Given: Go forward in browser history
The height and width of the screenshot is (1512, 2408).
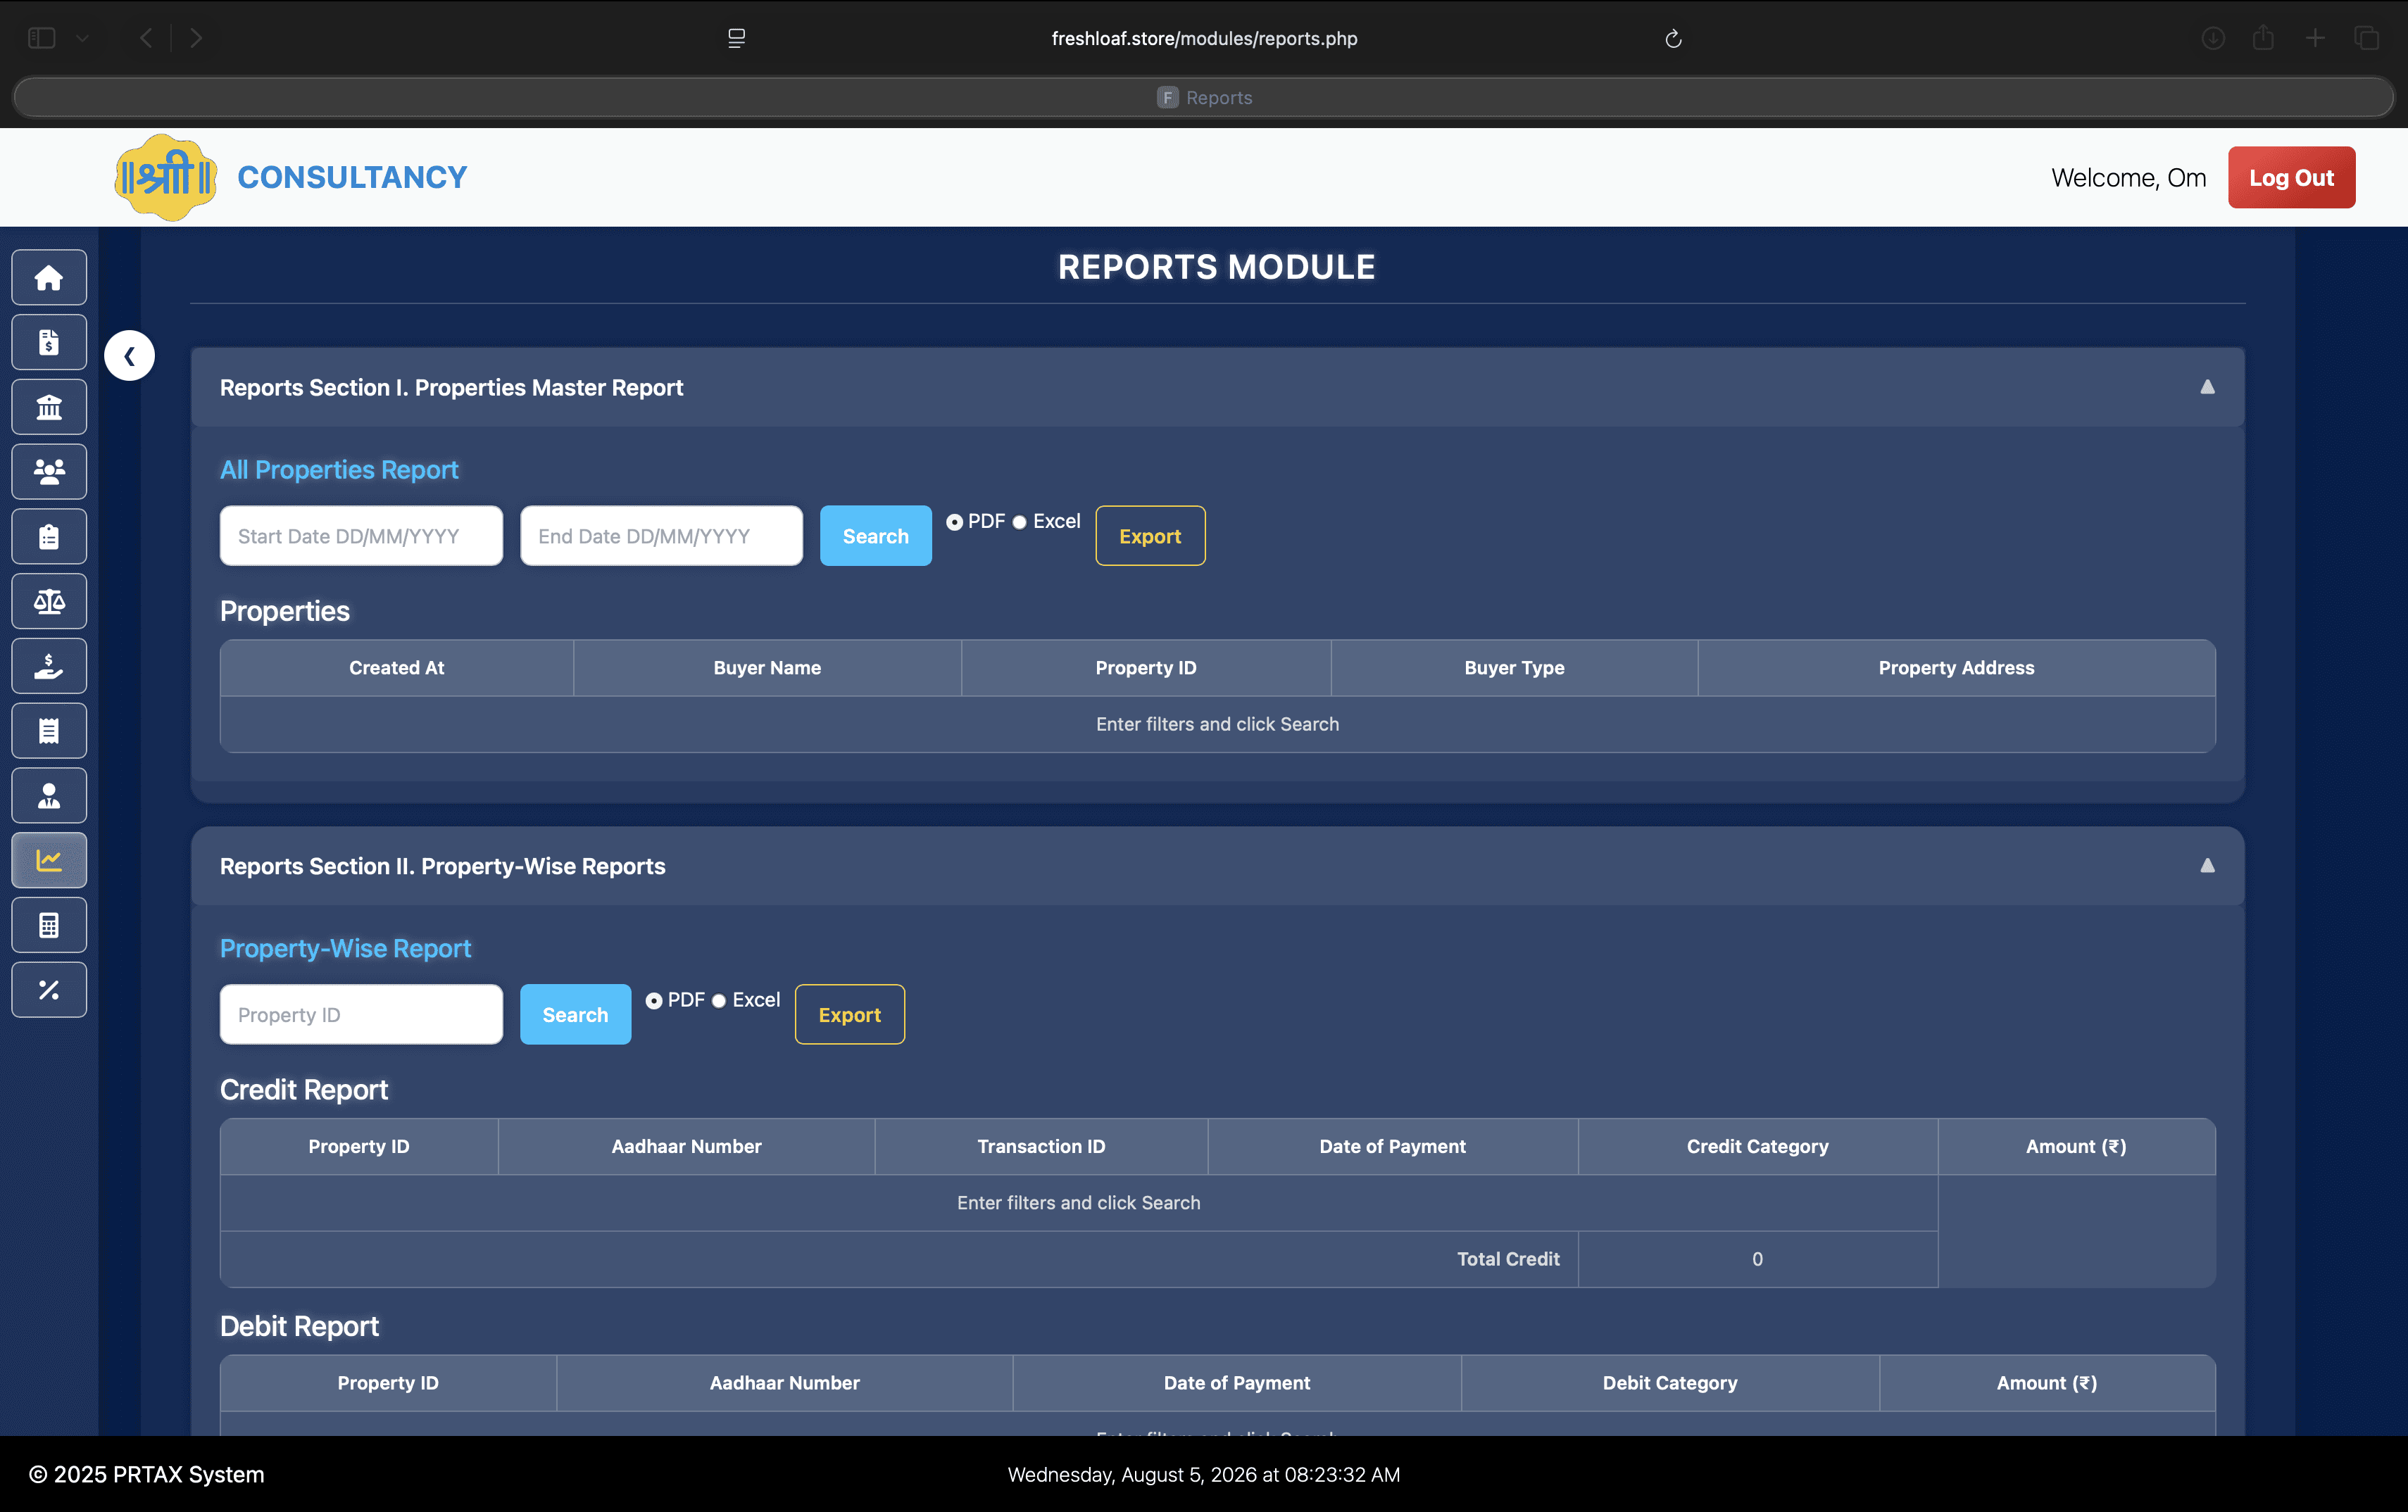Looking at the screenshot, I should [196, 38].
